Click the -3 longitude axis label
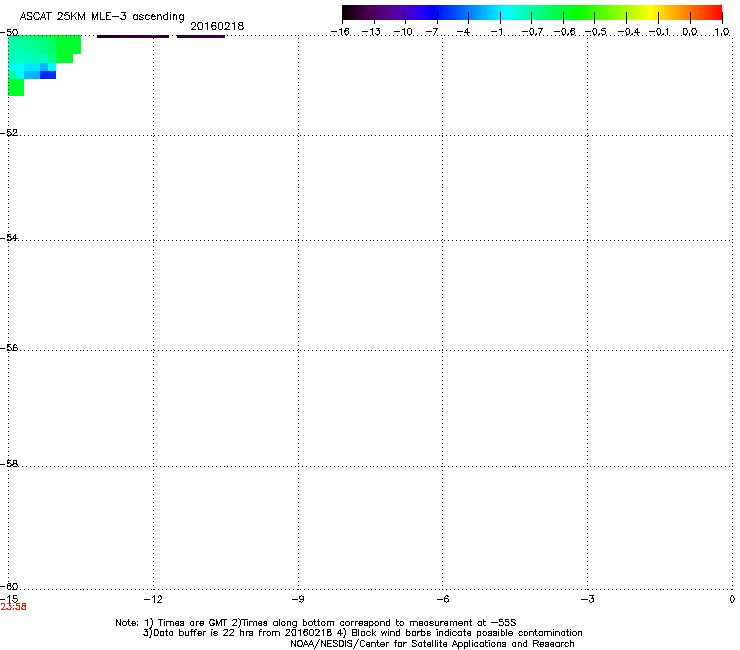 587,599
